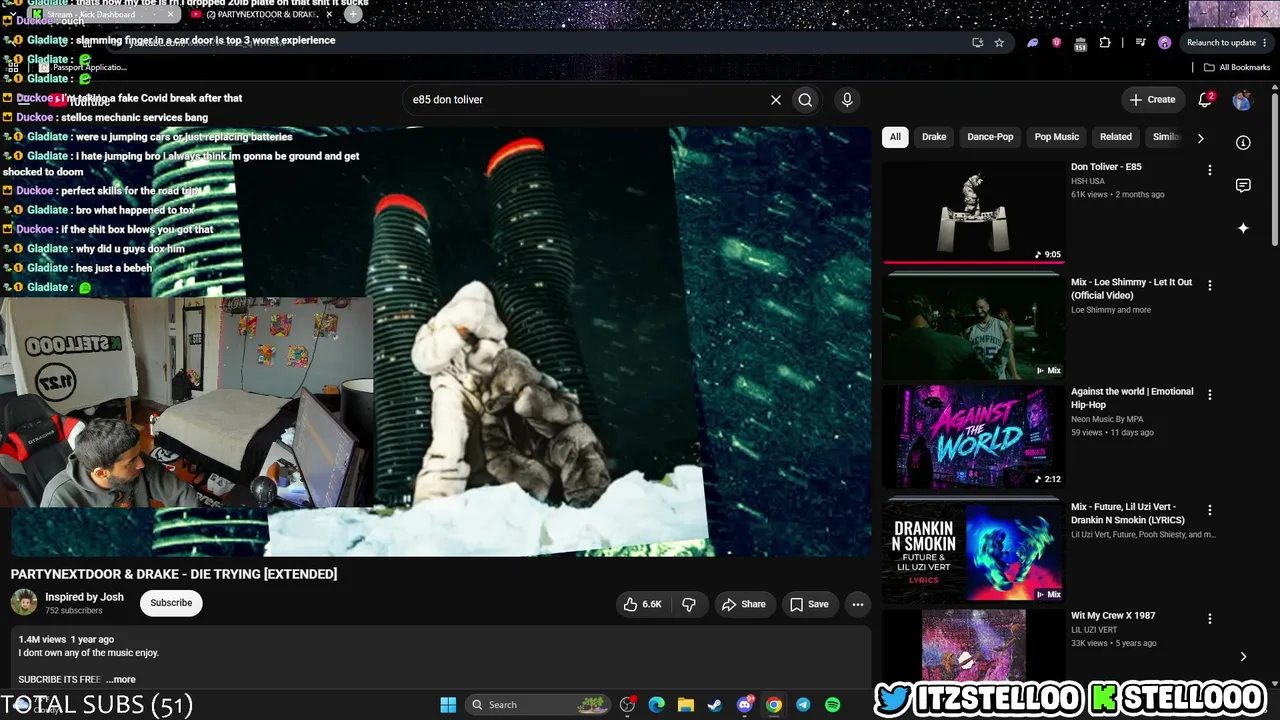Open Mix - Loe Shimmy thumbnail
This screenshot has width=1280, height=720.
tap(973, 327)
